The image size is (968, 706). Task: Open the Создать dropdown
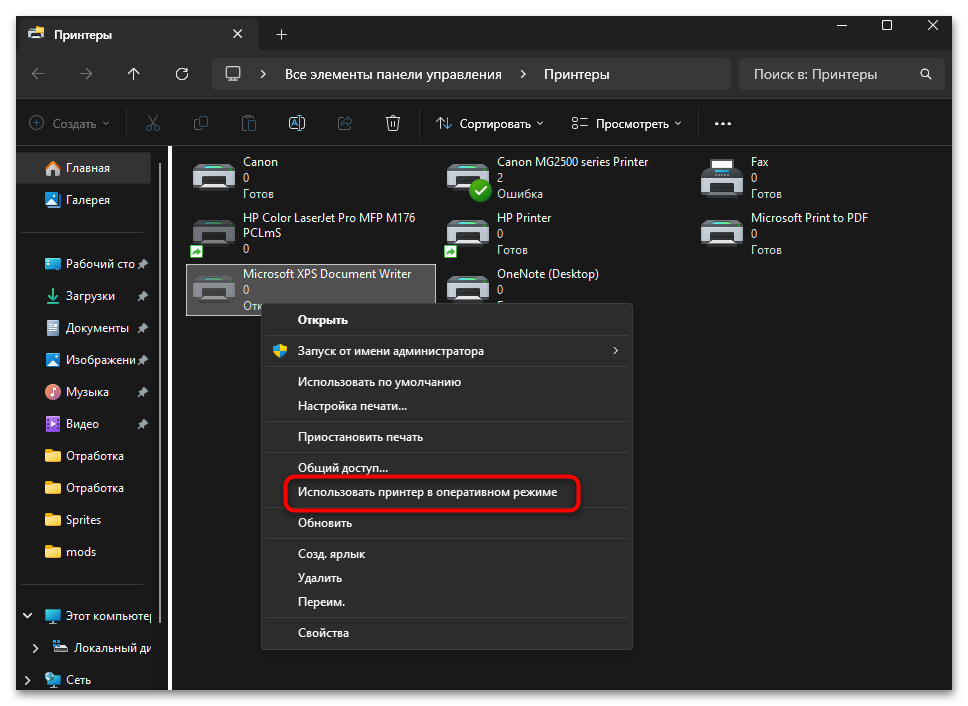(x=69, y=123)
